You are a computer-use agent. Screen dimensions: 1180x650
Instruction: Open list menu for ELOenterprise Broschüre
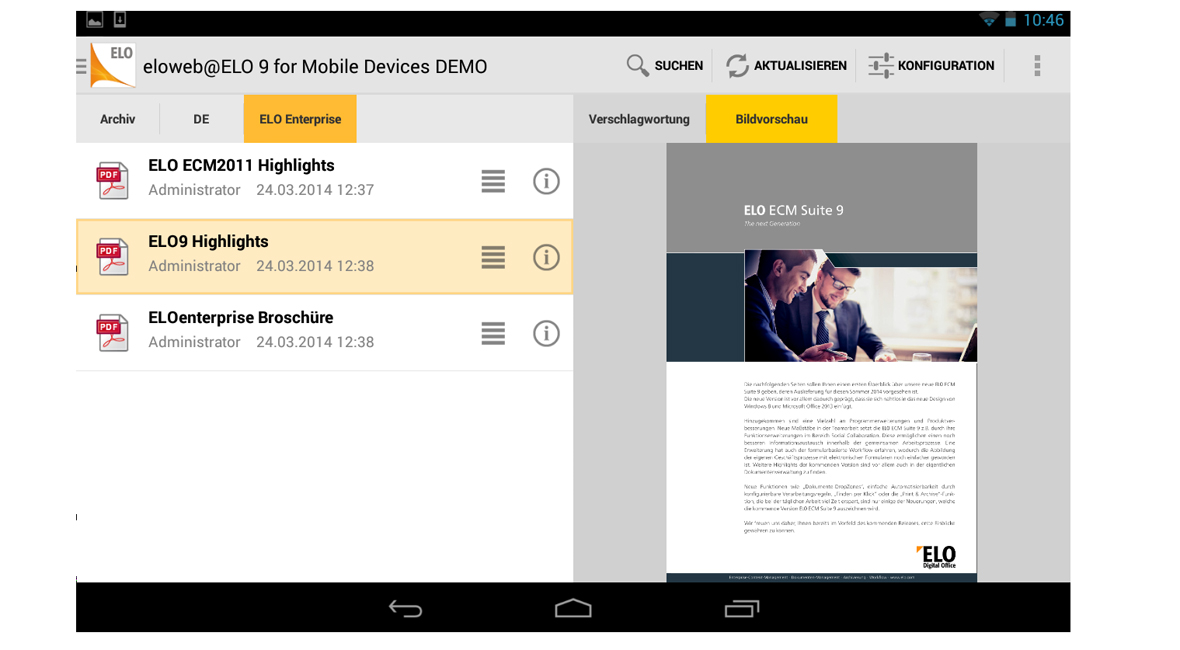coord(493,333)
